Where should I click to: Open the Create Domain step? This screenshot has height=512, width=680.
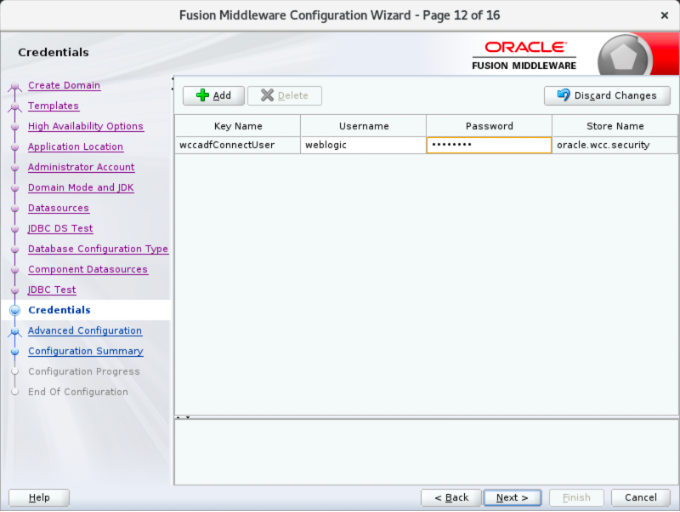tap(64, 85)
